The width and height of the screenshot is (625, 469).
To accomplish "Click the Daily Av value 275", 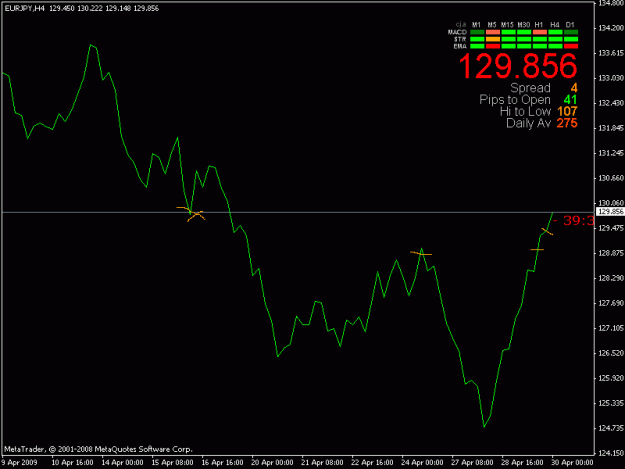I will 567,123.
